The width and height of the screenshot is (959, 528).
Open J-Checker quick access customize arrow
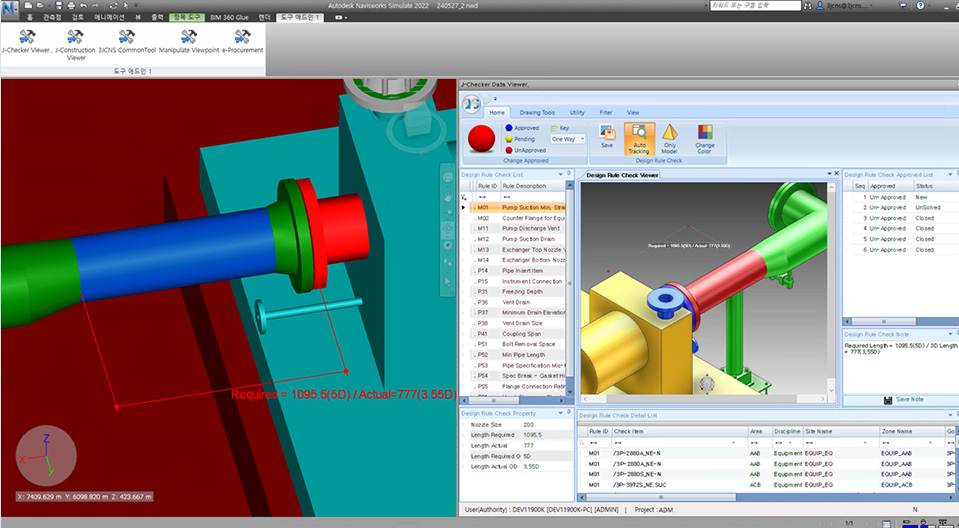click(x=495, y=99)
